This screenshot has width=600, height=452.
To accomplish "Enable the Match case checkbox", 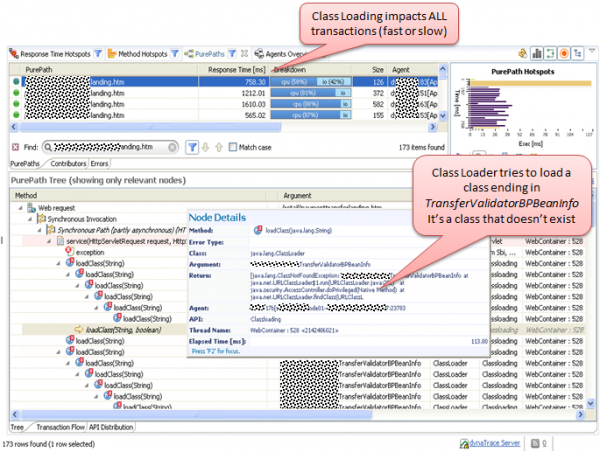I will pyautogui.click(x=233, y=147).
